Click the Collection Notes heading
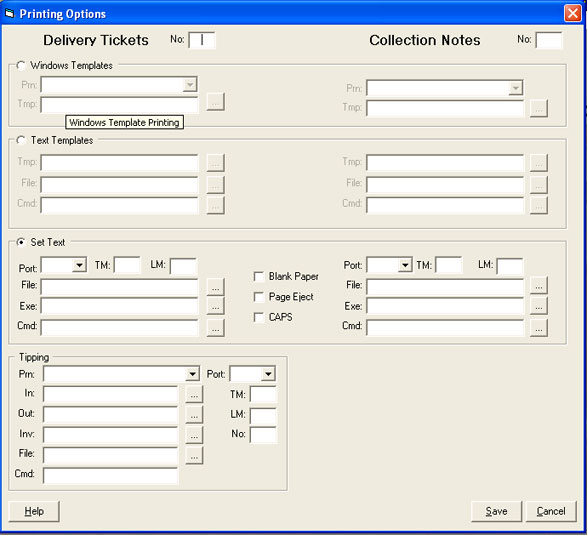This screenshot has width=587, height=535. 425,40
